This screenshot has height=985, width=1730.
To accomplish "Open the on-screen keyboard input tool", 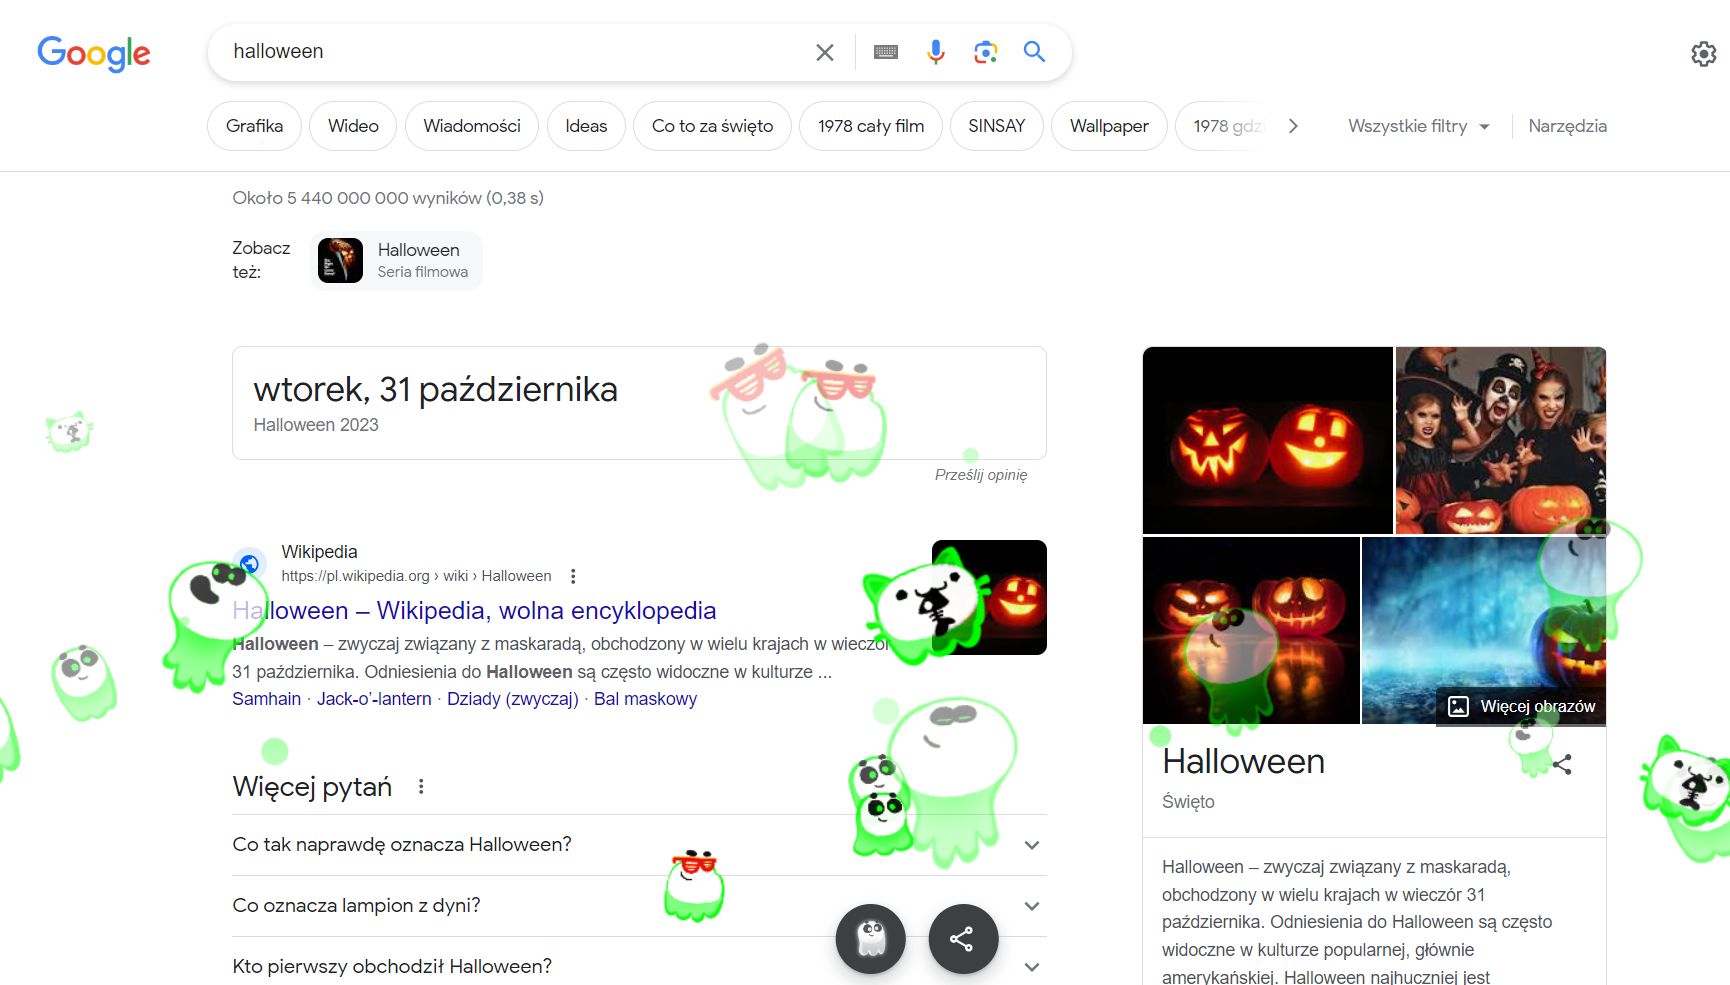I will pyautogui.click(x=886, y=52).
